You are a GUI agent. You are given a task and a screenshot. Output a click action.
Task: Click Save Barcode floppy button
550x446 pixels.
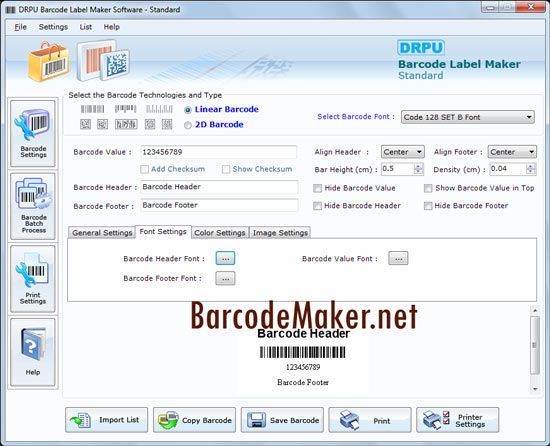(x=282, y=420)
